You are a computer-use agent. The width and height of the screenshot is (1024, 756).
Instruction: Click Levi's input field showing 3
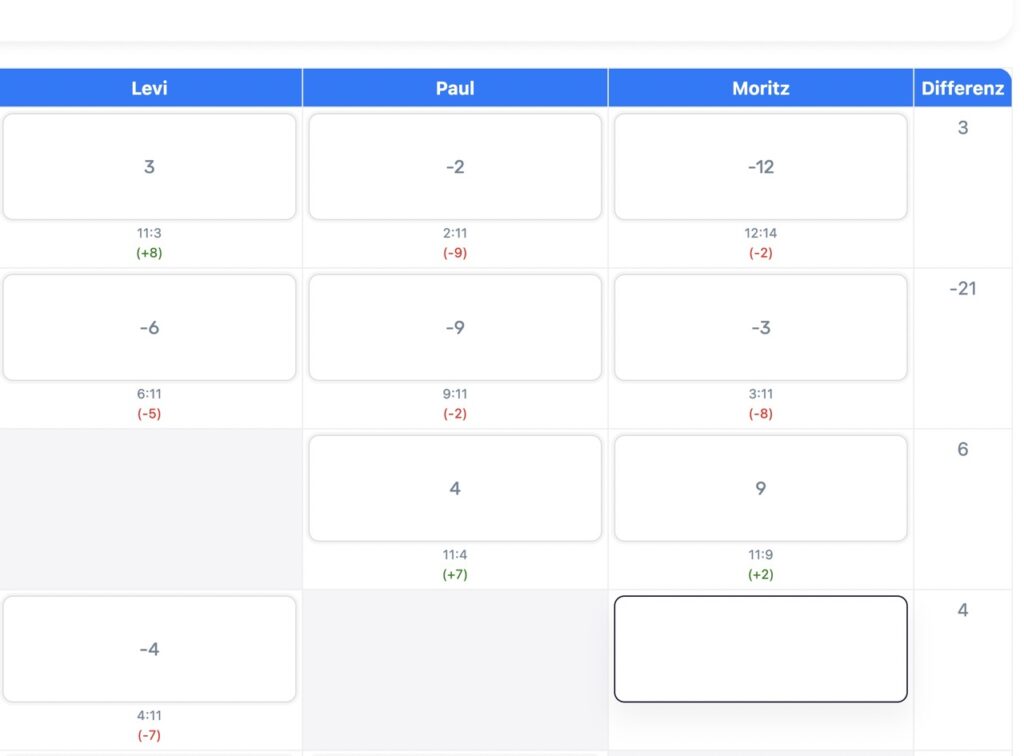tap(149, 167)
